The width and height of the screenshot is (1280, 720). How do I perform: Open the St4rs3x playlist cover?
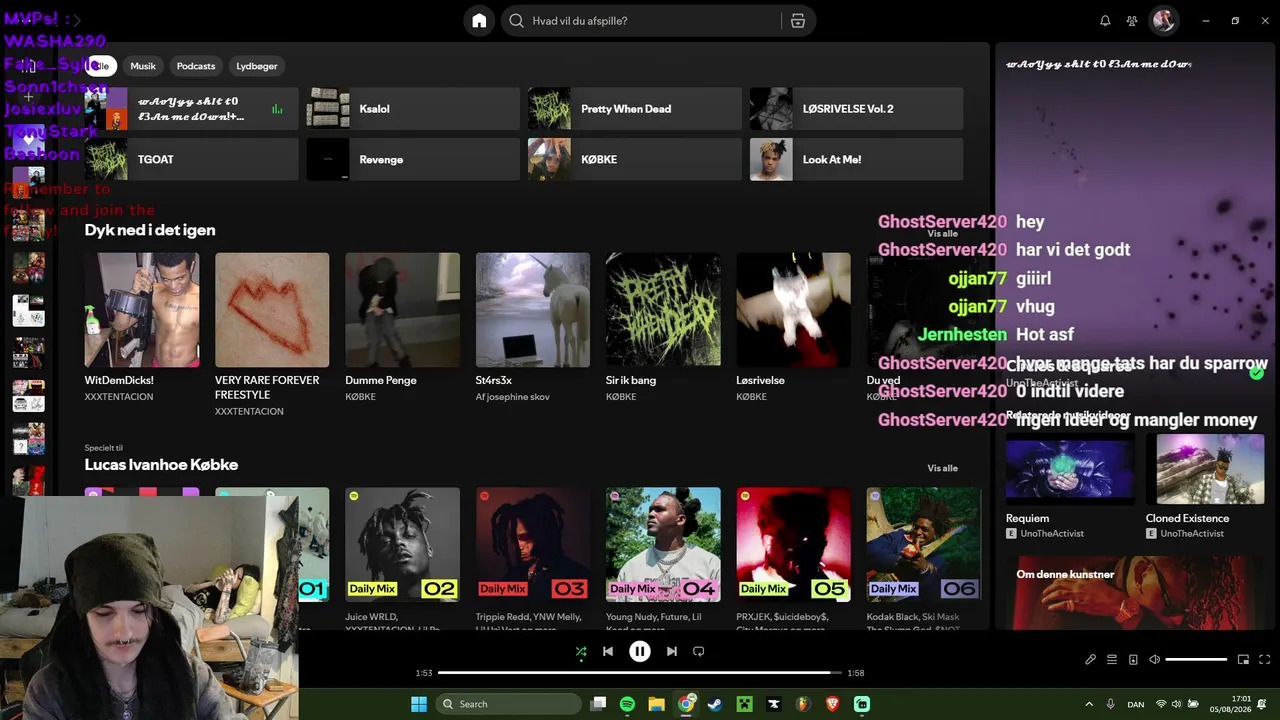pyautogui.click(x=533, y=310)
